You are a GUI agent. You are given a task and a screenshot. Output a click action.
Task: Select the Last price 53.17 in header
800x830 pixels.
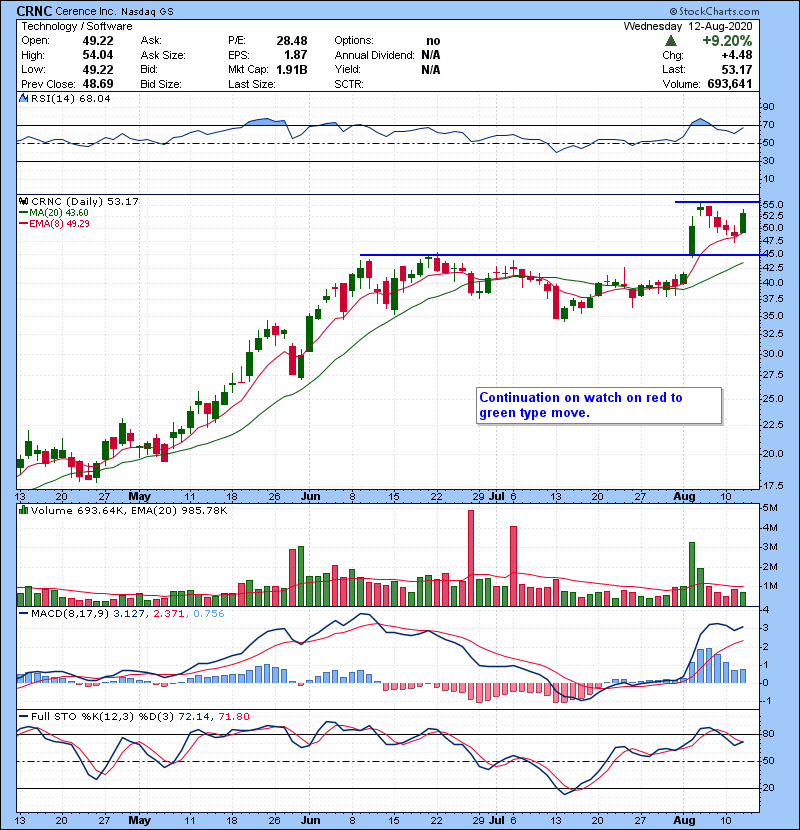(x=736, y=69)
